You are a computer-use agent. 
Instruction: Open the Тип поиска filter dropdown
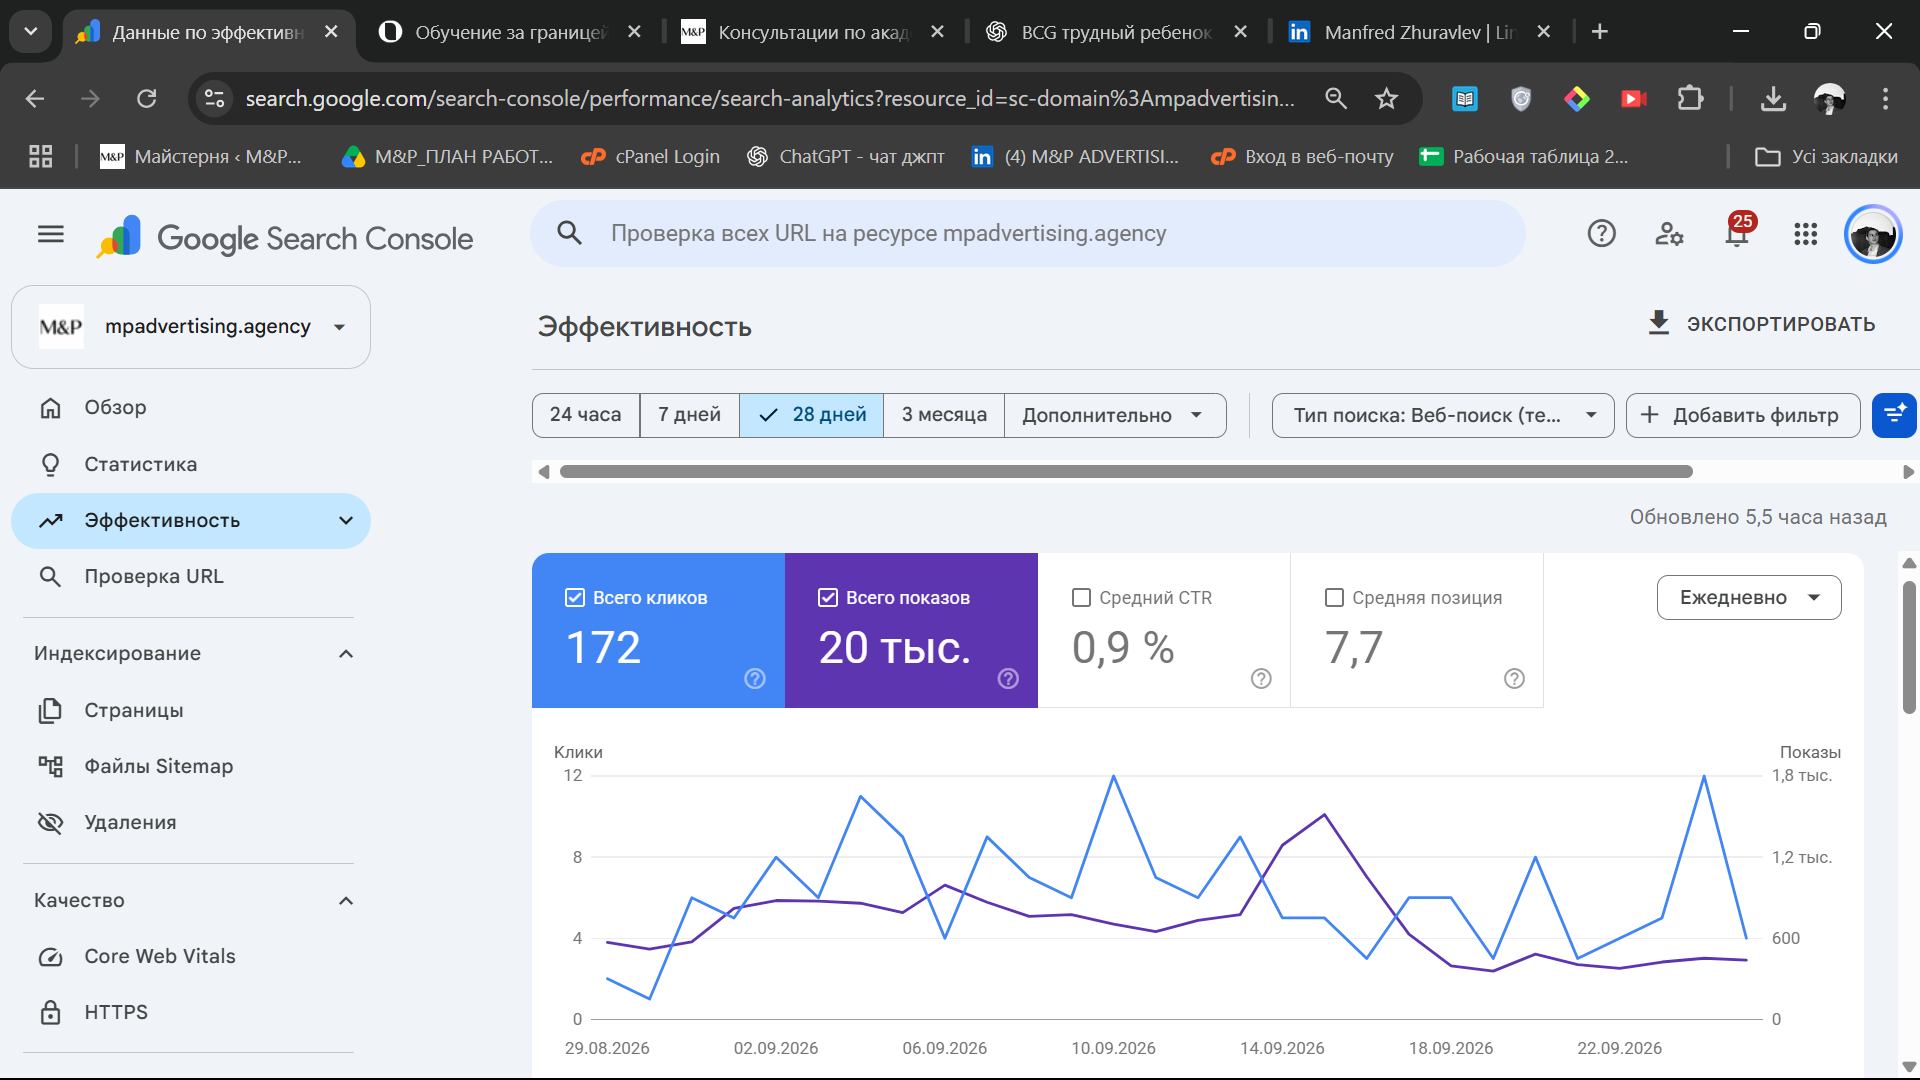coord(1443,415)
